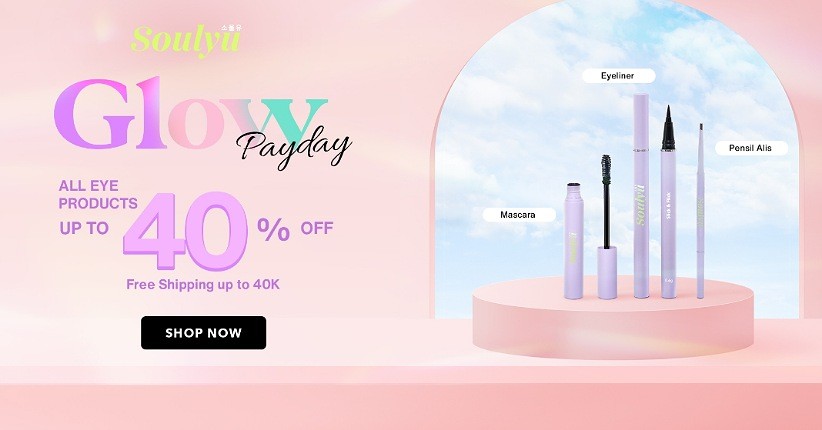Click the black-tipped eyeliner pen
This screenshot has height=430, width=822.
pos(668,202)
